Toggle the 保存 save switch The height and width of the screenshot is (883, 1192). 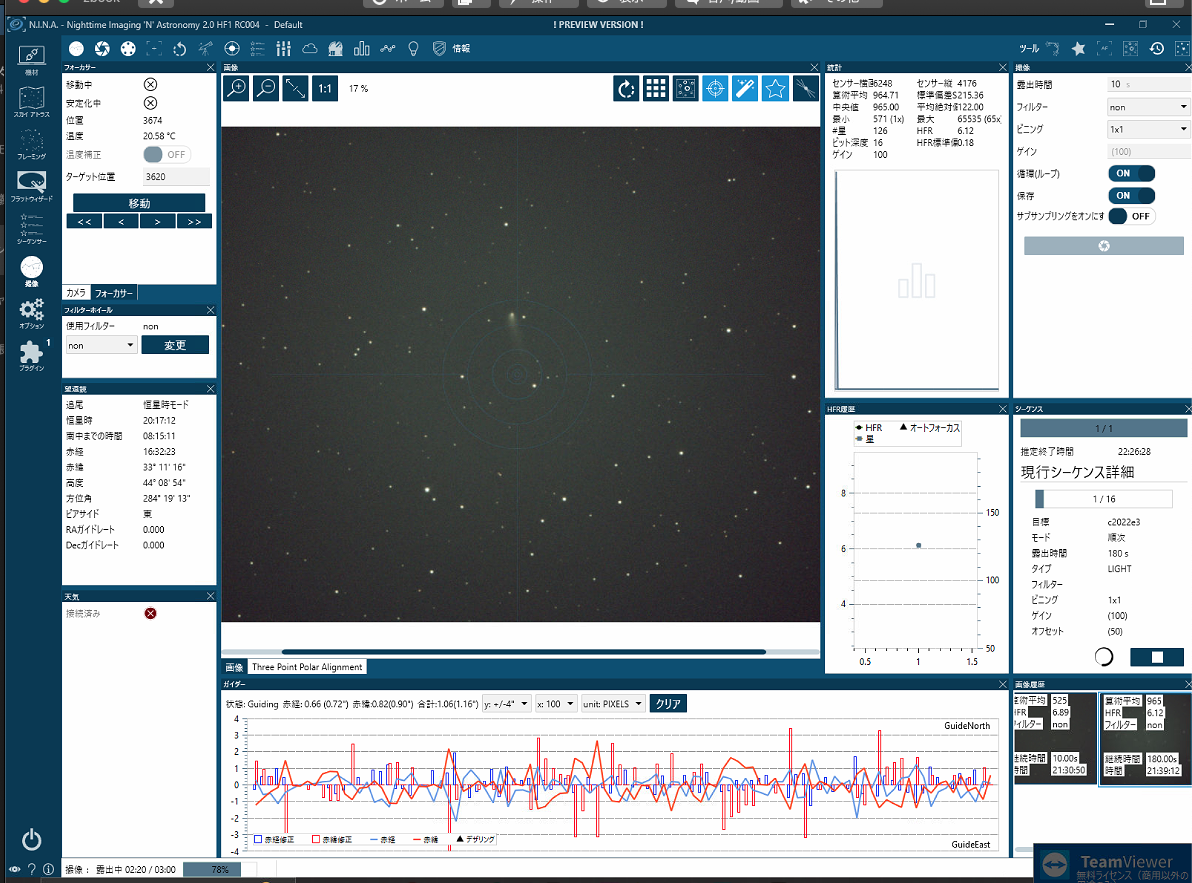click(1131, 195)
